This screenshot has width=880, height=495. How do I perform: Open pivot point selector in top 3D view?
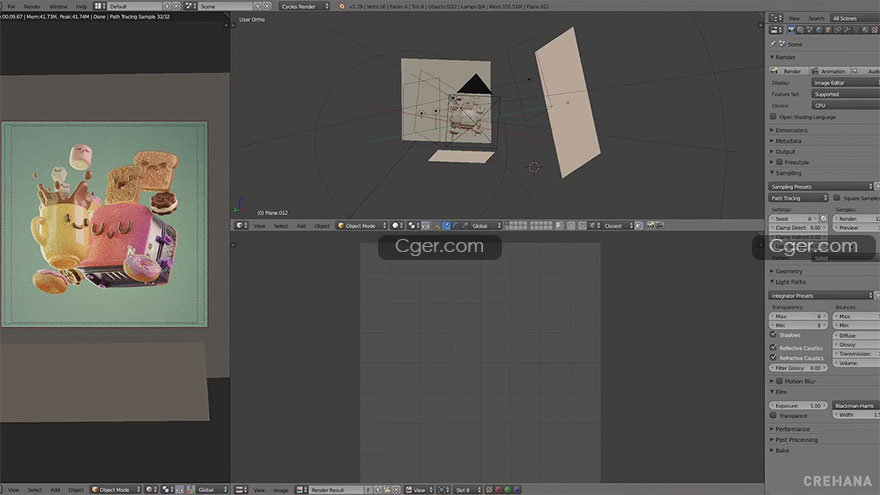[413, 226]
